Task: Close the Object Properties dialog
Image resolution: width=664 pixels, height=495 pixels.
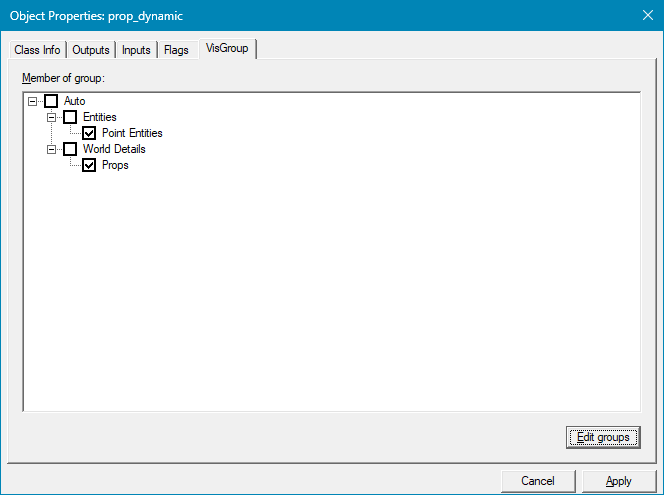Action: (x=645, y=16)
